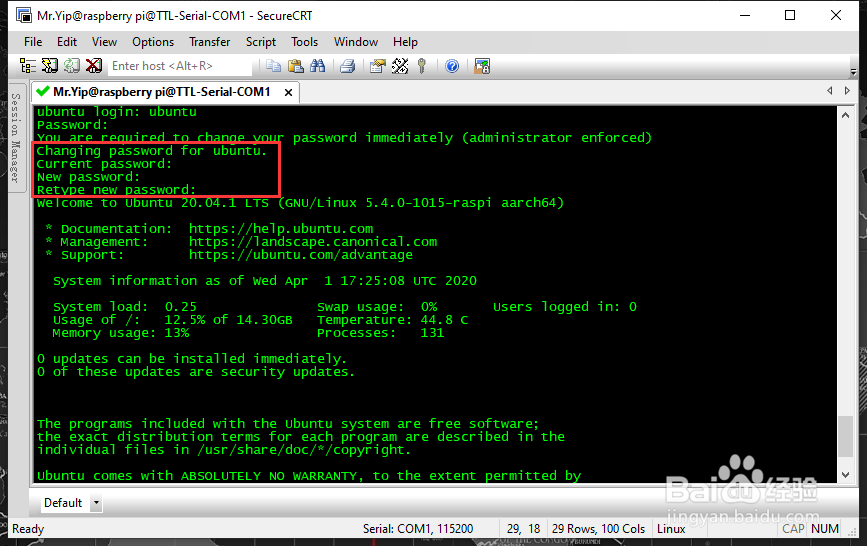Click the SecureCRT title bar app icon
Viewport: 867px width, 546px height.
pyautogui.click(x=24, y=15)
